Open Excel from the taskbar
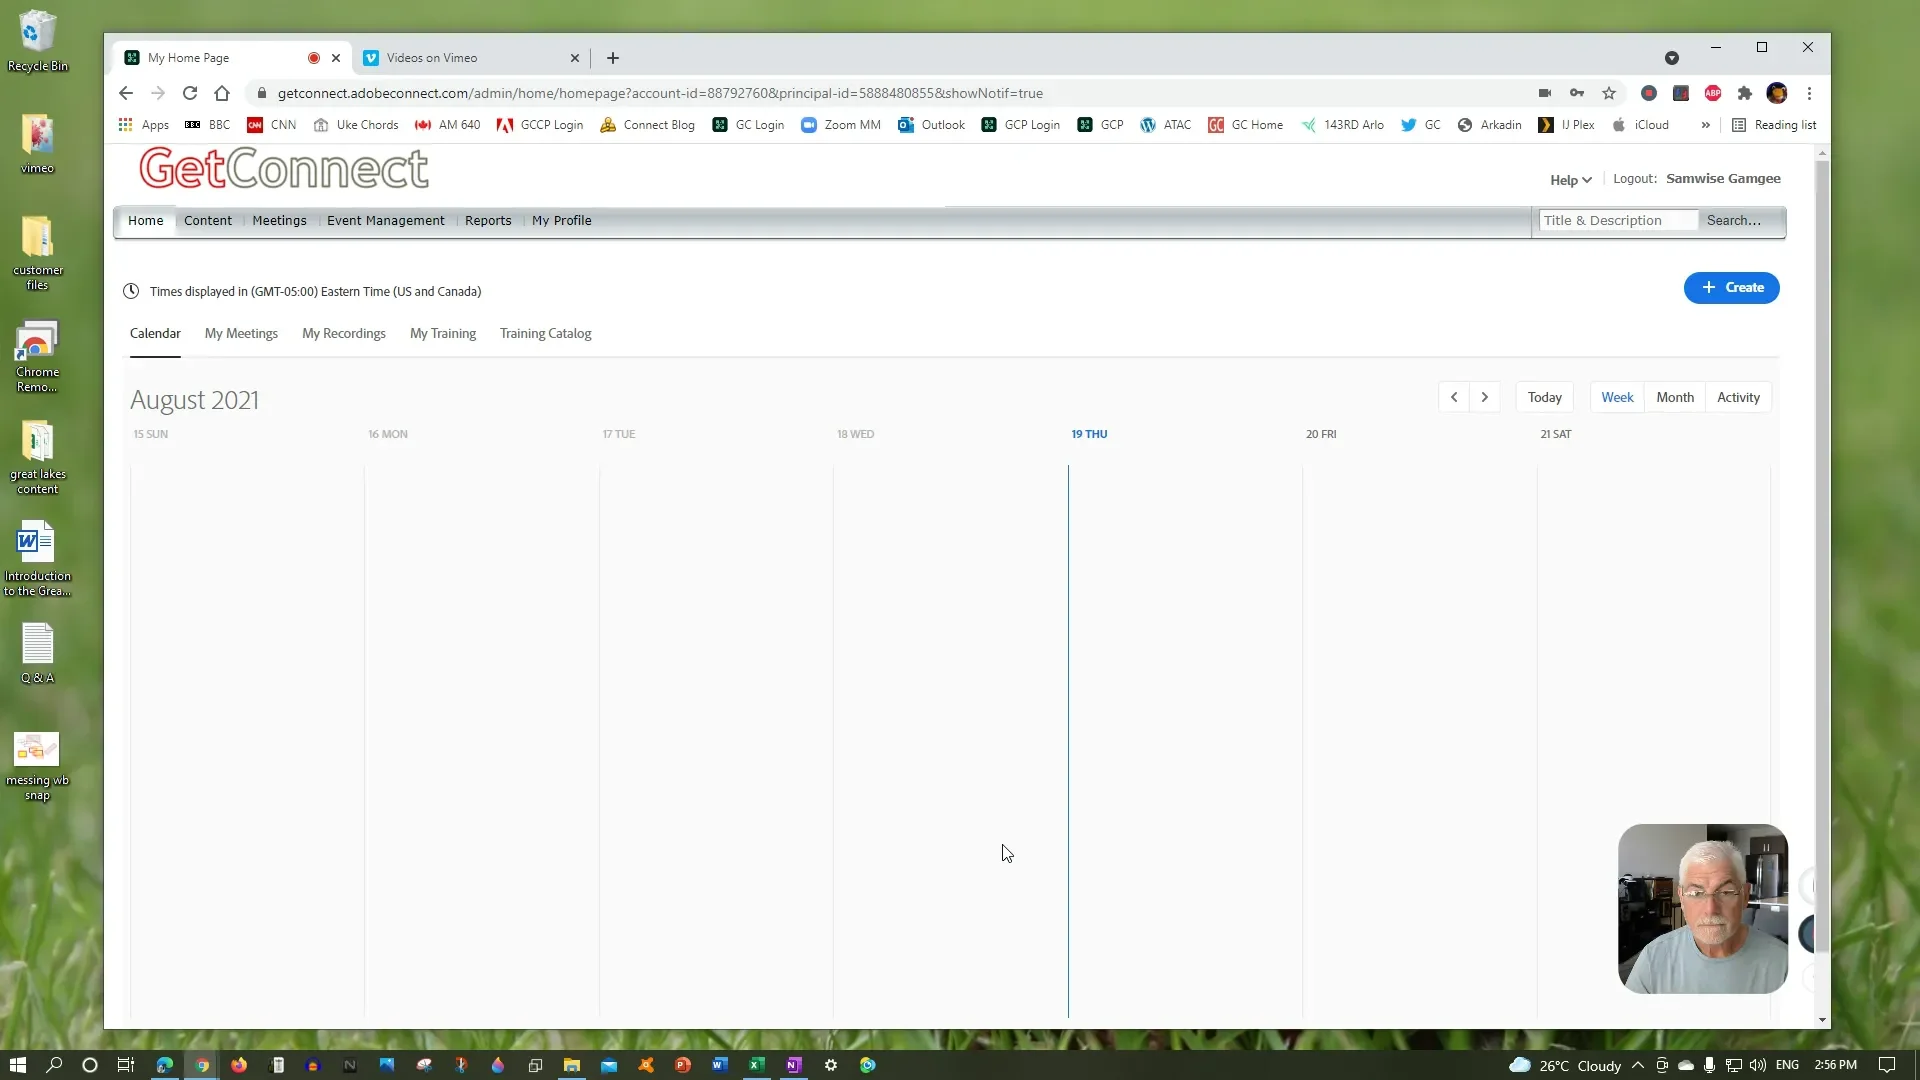Image resolution: width=1920 pixels, height=1080 pixels. pos(757,1065)
